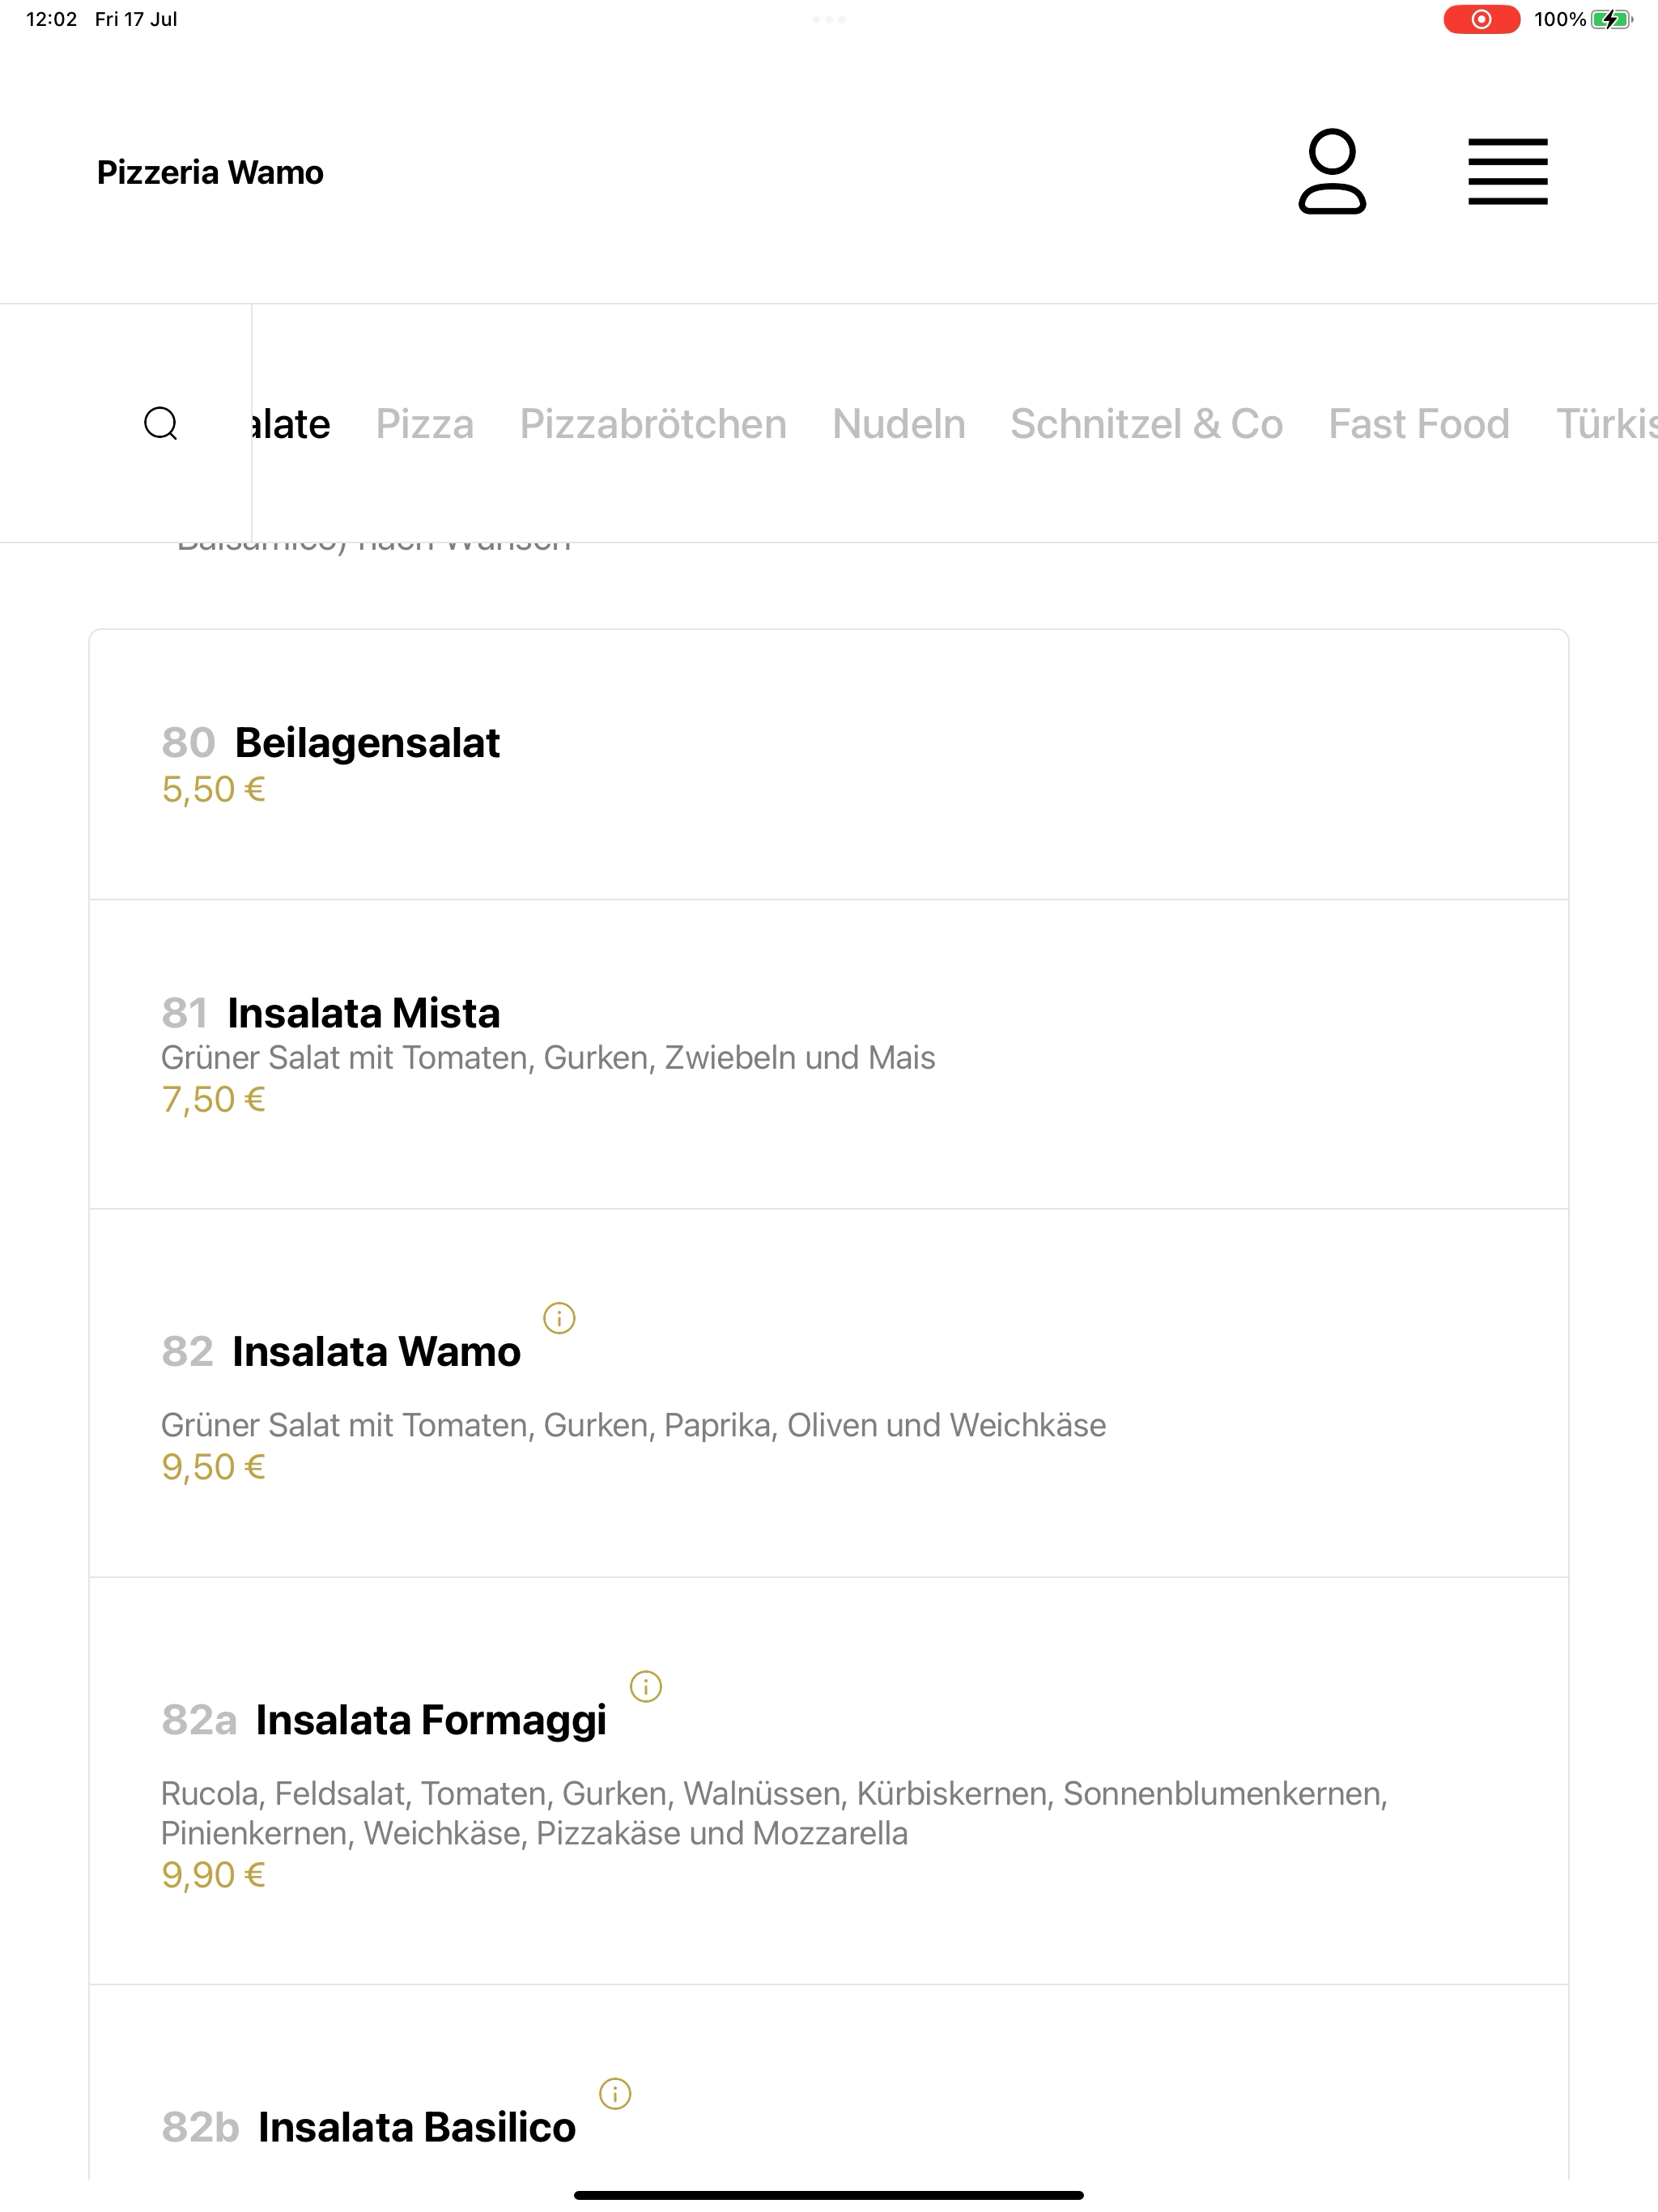Select the Insalata Mista menu item

(829, 1055)
